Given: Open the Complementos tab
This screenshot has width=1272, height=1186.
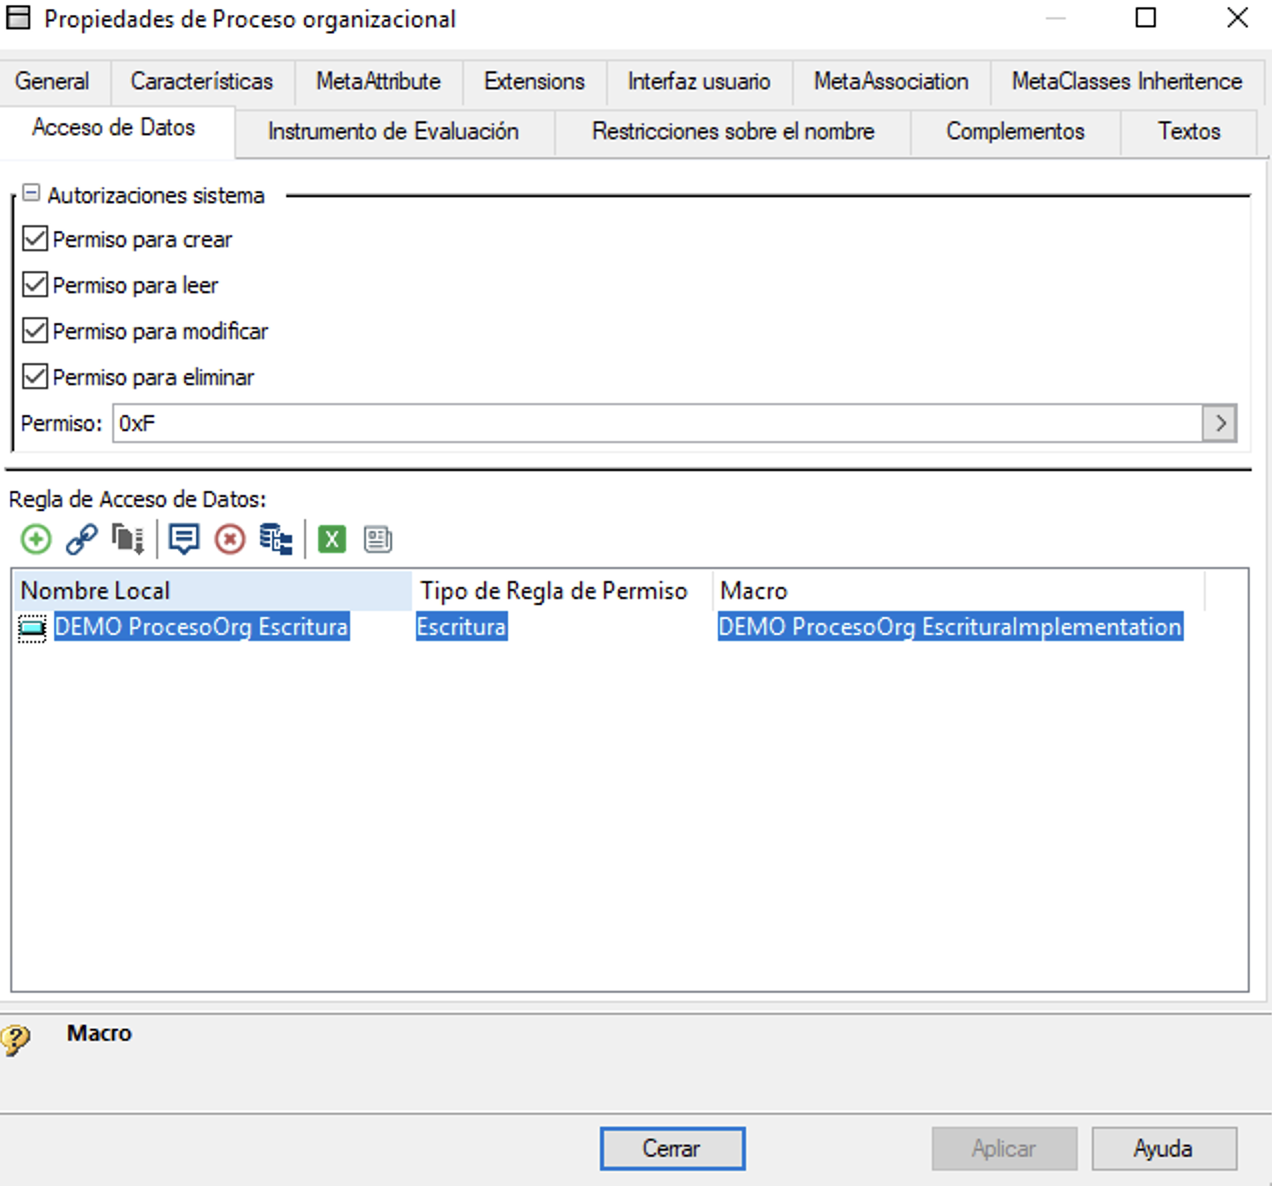Looking at the screenshot, I should (1015, 132).
